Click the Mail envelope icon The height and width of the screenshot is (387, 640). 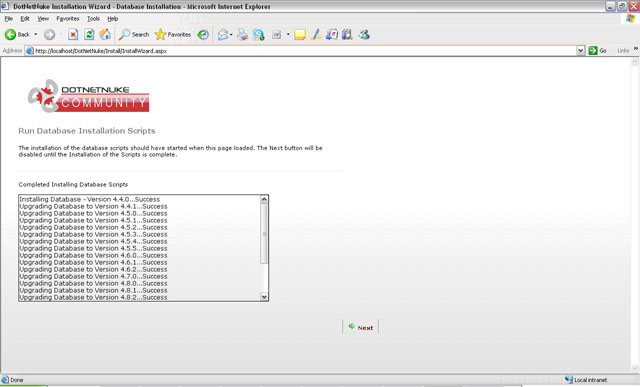click(x=223, y=35)
